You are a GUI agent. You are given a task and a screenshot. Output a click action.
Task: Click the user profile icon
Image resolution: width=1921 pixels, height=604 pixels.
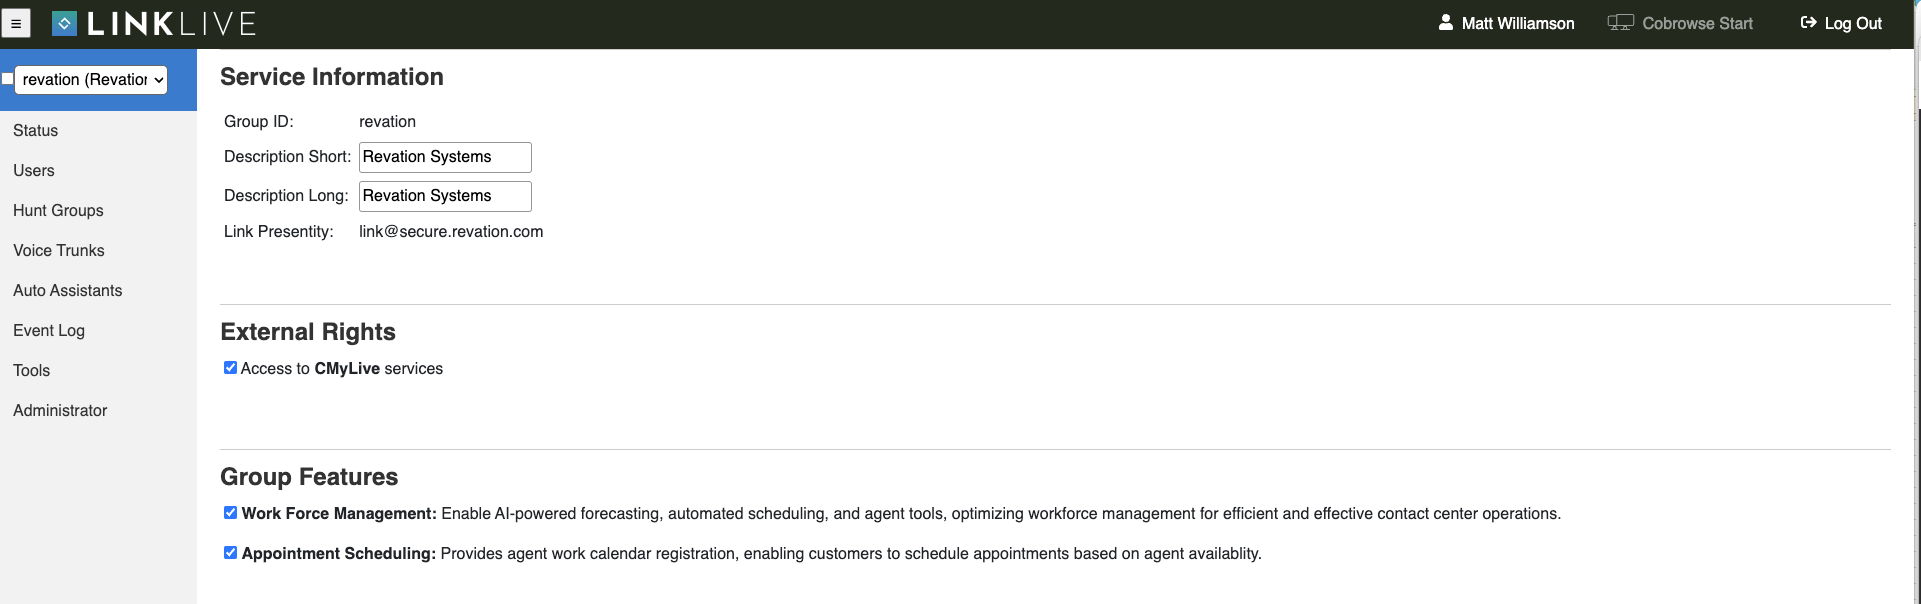(x=1445, y=22)
